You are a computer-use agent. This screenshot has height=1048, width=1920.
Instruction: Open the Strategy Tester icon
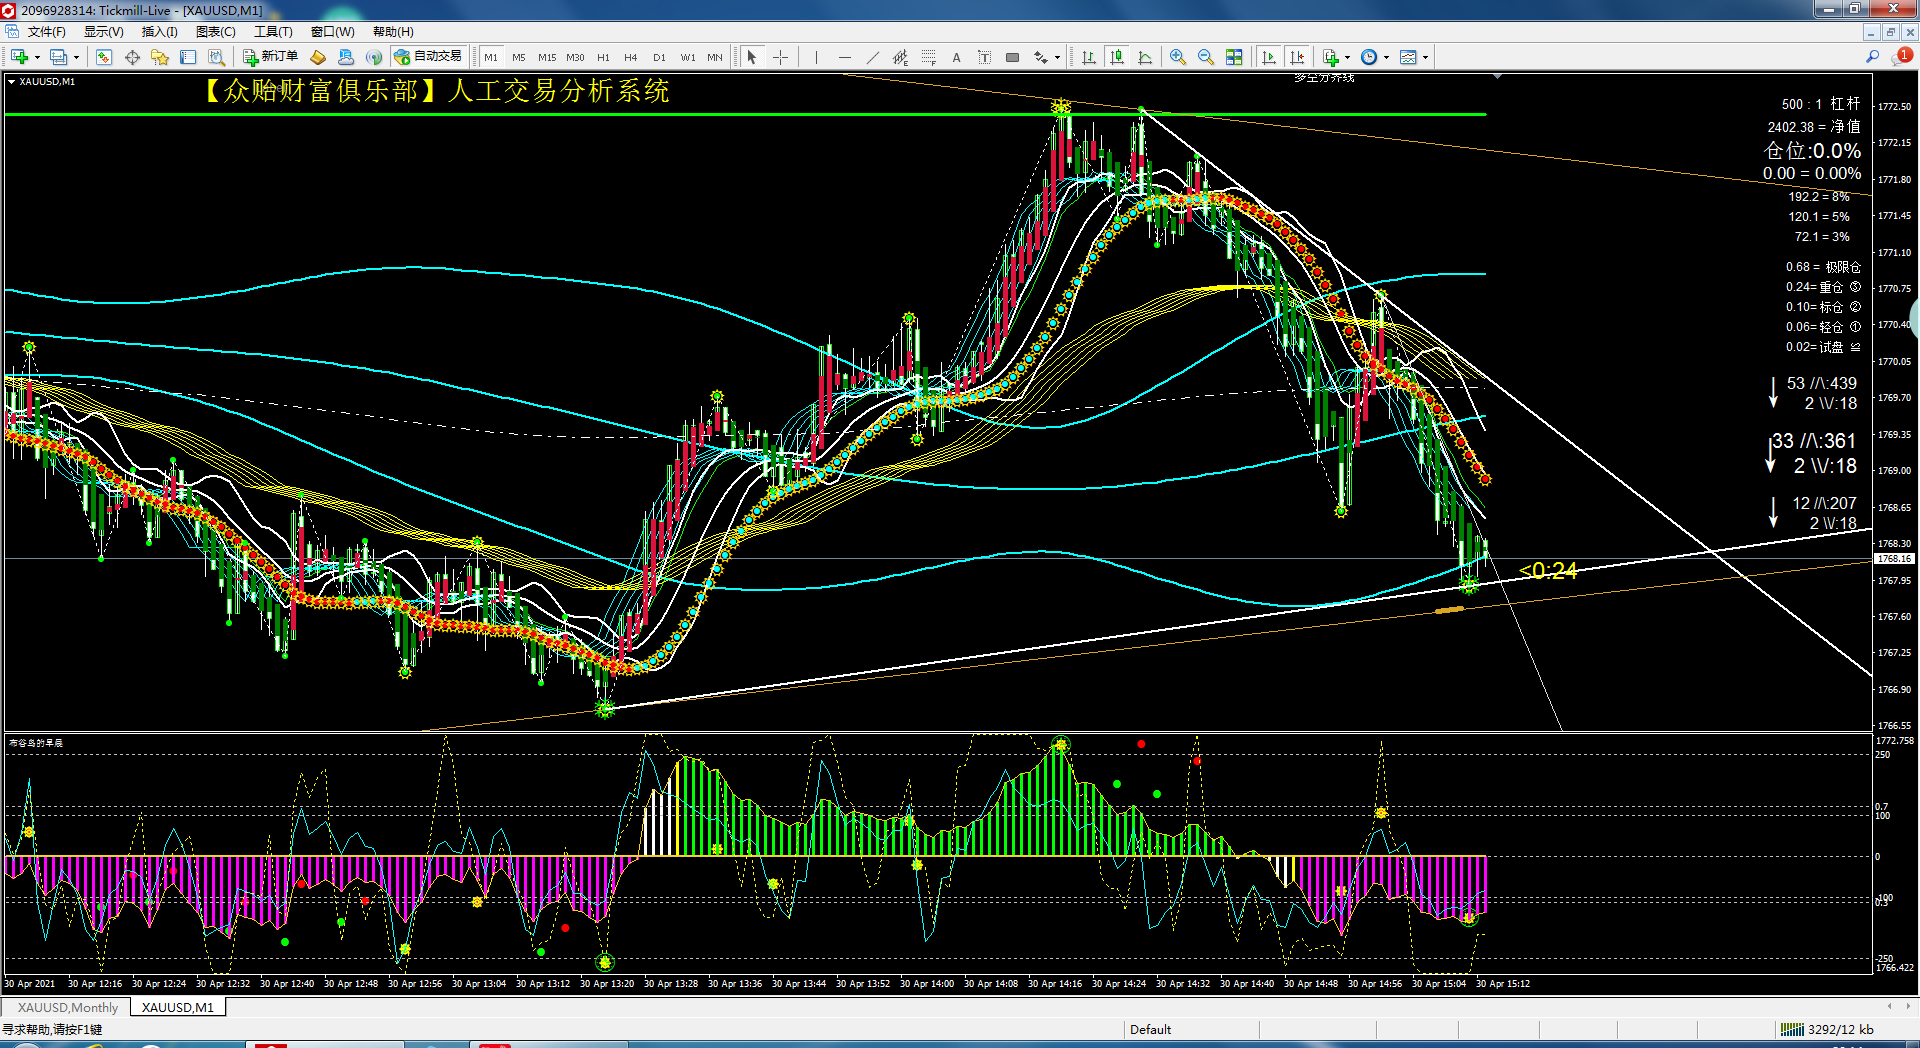click(x=216, y=57)
